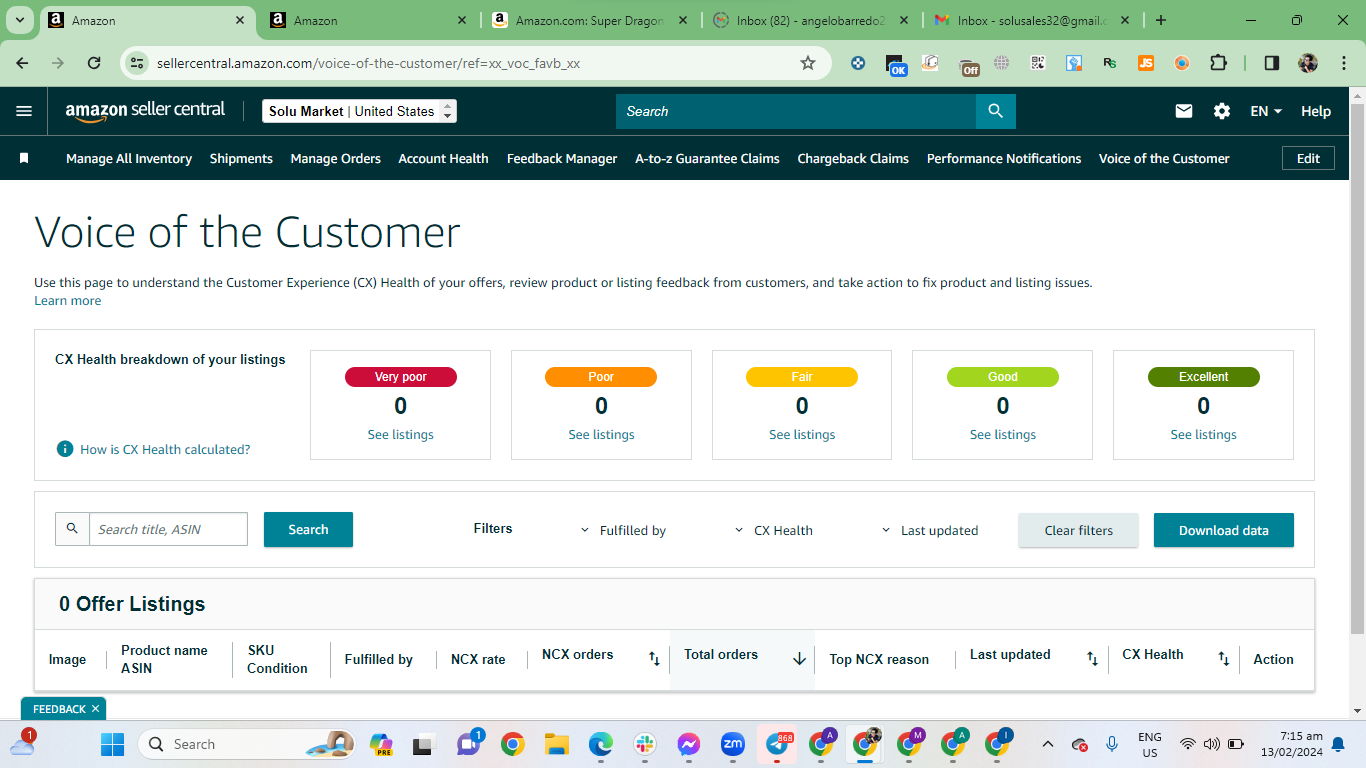Open the Chrome profile avatar
The image size is (1366, 768).
coord(1308,63)
